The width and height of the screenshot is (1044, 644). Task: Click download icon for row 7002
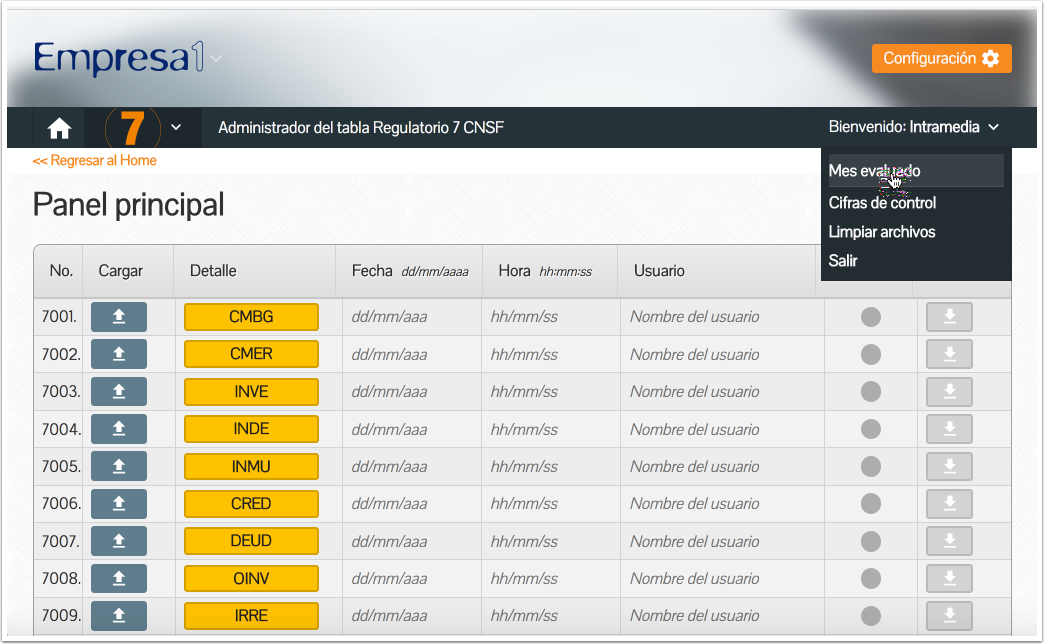[949, 354]
